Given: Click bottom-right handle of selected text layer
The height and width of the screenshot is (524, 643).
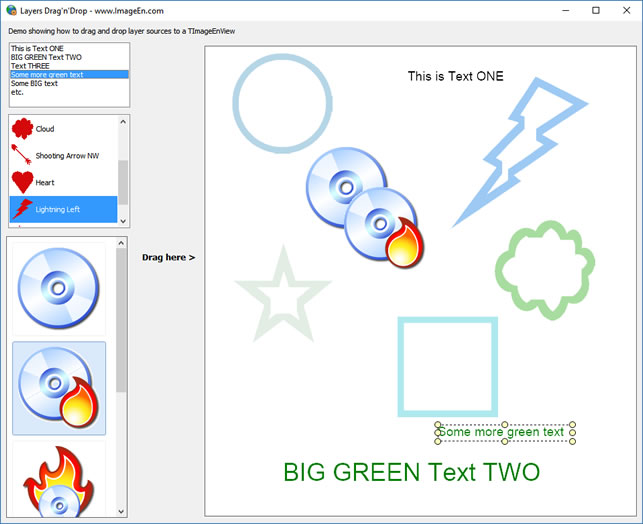Looking at the screenshot, I should pos(572,441).
